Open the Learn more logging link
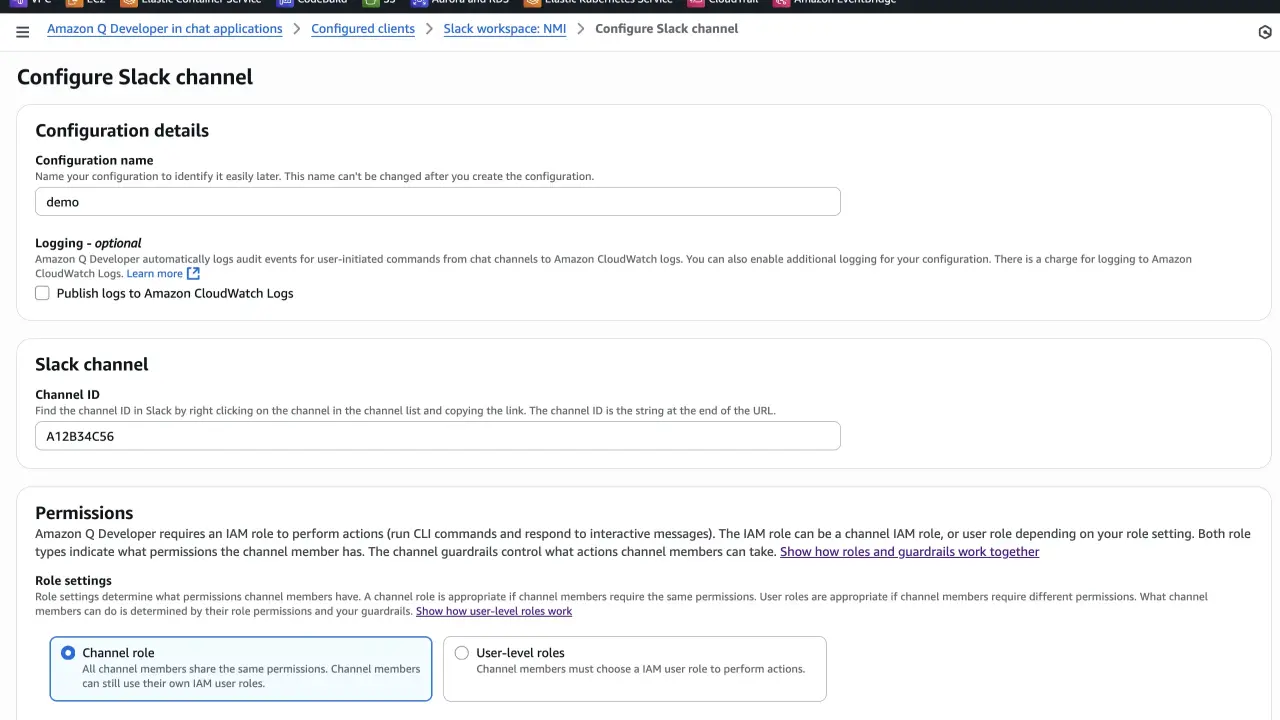 coord(163,274)
